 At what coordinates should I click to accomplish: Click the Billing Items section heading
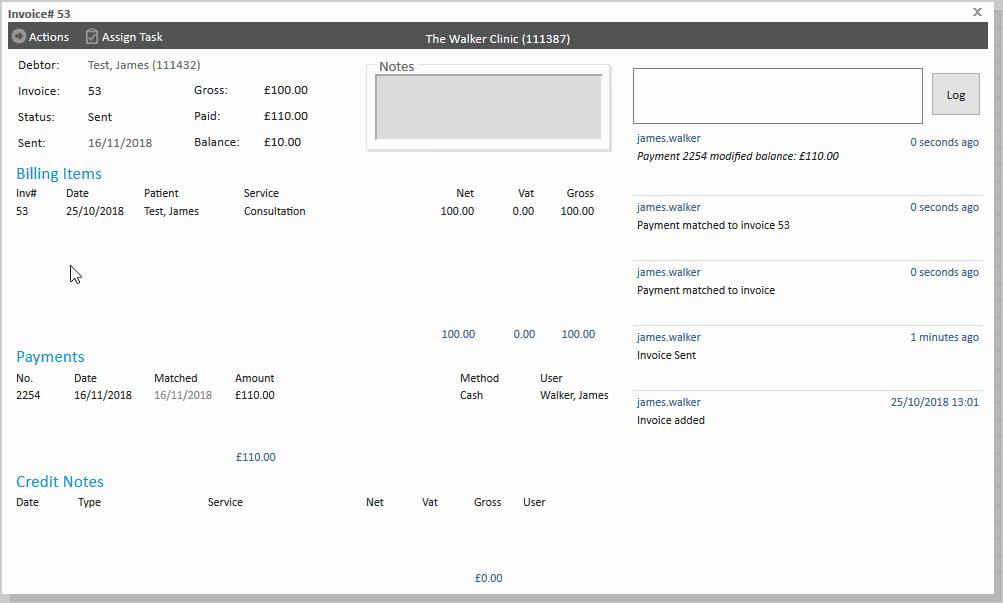[x=59, y=174]
